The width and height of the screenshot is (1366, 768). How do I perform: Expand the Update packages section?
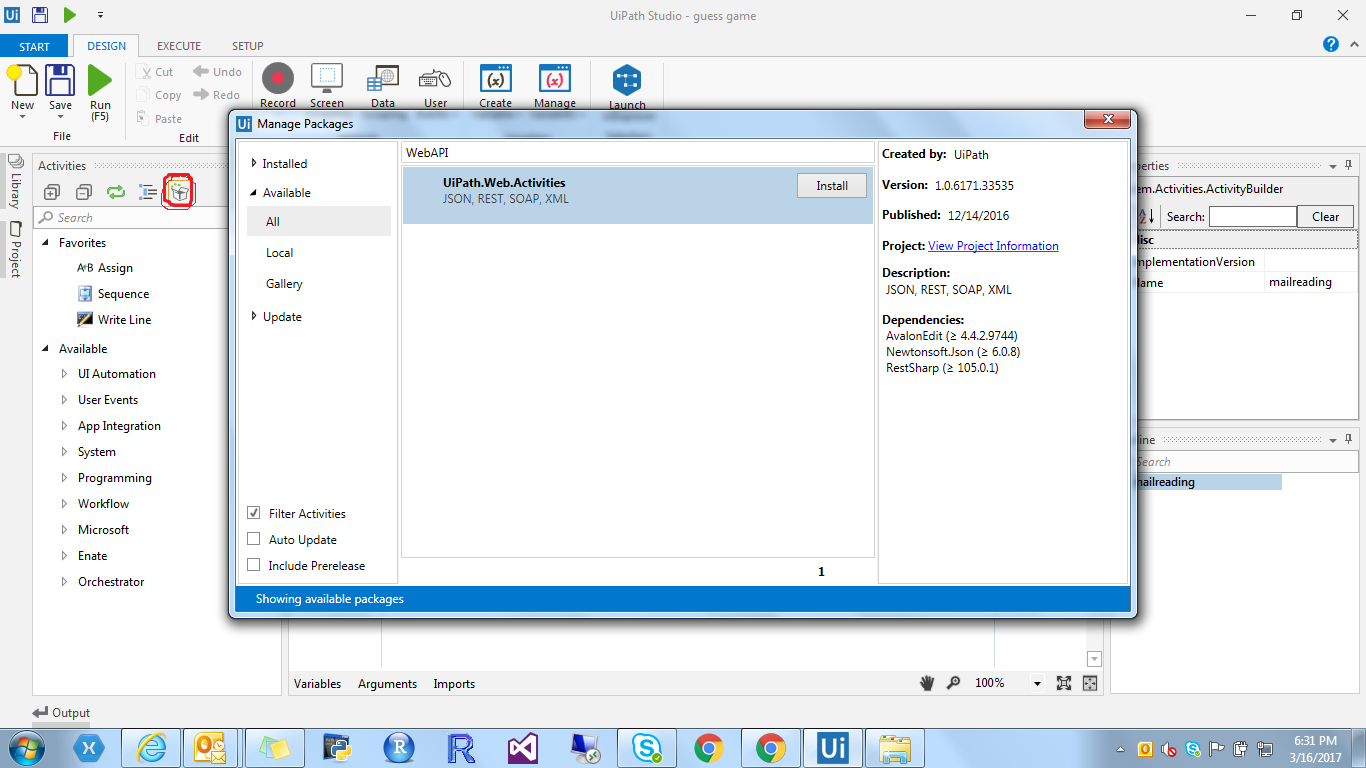[282, 316]
